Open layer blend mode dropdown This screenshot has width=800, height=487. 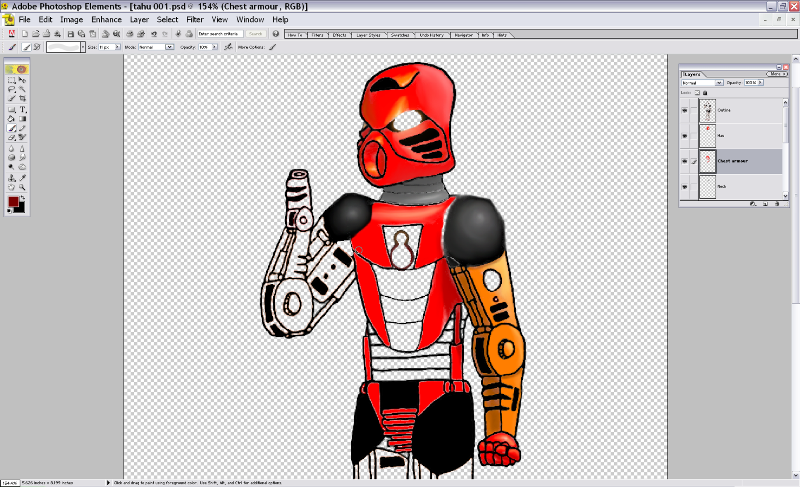point(719,83)
